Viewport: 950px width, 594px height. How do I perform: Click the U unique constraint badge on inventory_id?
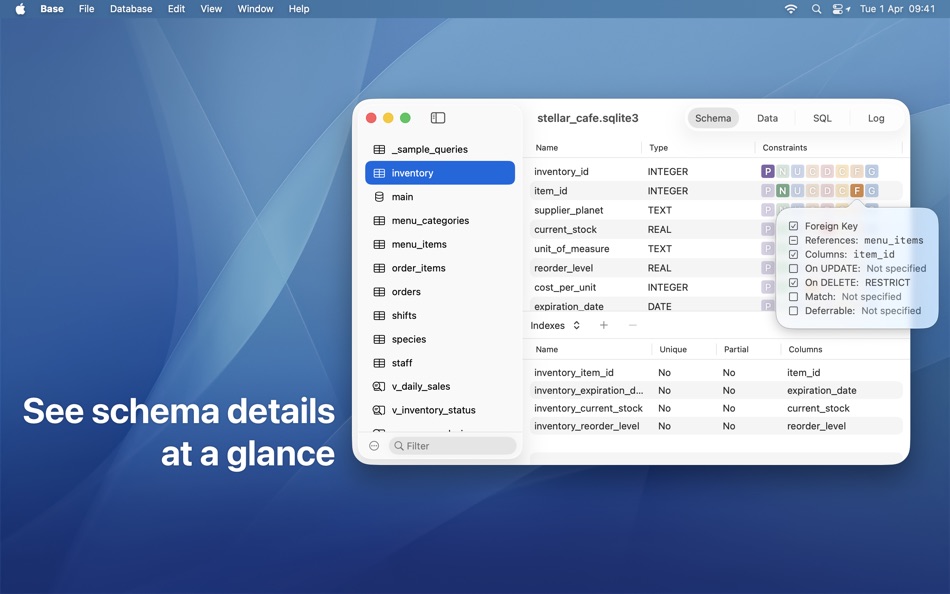pos(798,171)
